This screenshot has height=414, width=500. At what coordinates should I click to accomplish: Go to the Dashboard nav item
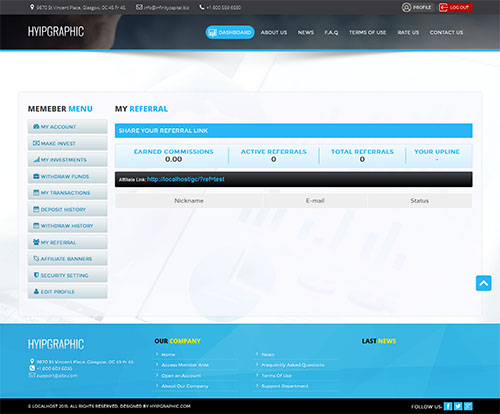(x=230, y=32)
